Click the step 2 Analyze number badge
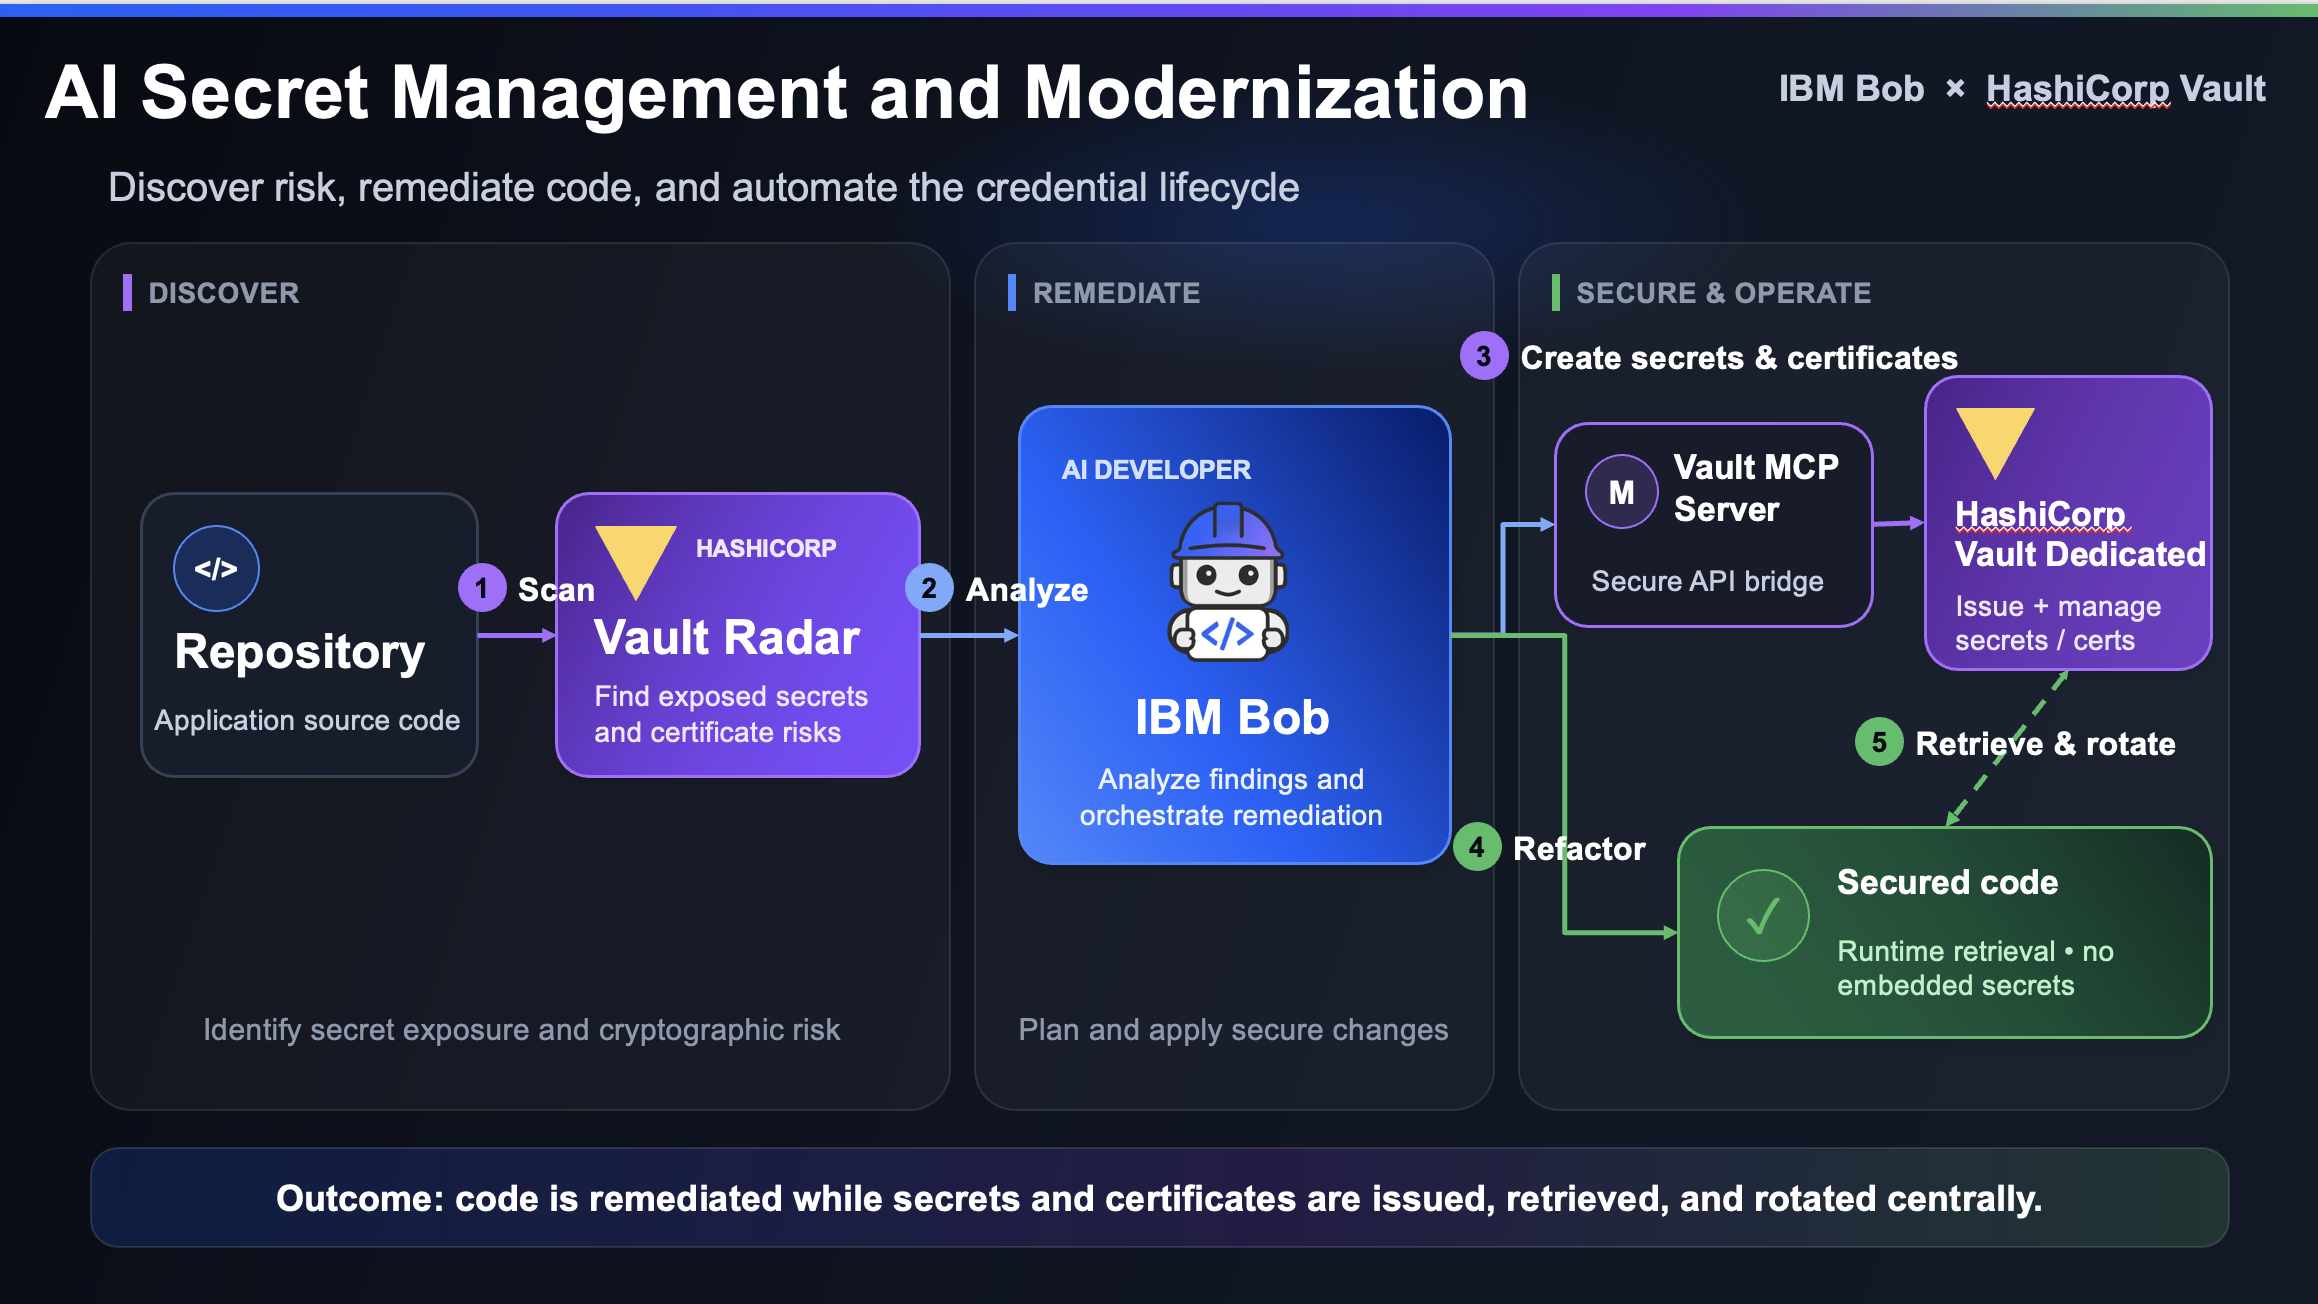Viewport: 2318px width, 1304px height. [929, 588]
